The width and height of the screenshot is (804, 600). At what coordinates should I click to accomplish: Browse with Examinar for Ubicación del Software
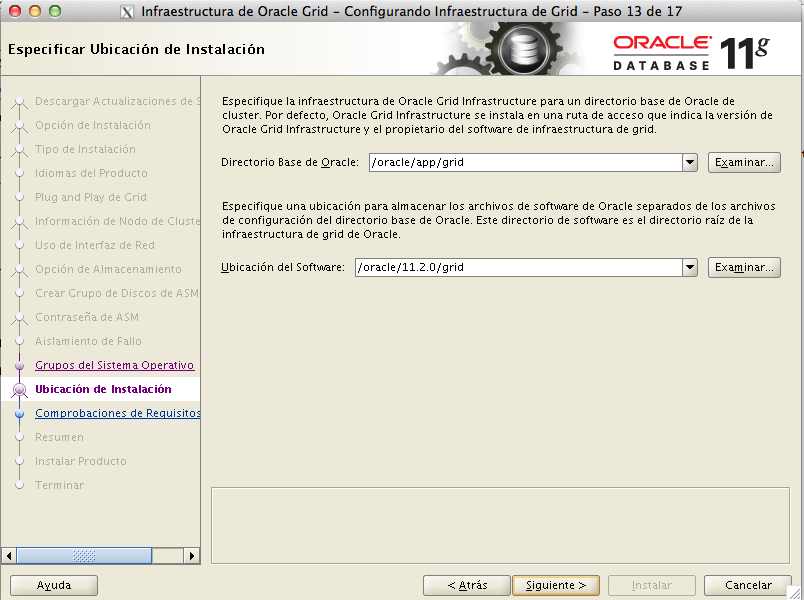pos(743,268)
